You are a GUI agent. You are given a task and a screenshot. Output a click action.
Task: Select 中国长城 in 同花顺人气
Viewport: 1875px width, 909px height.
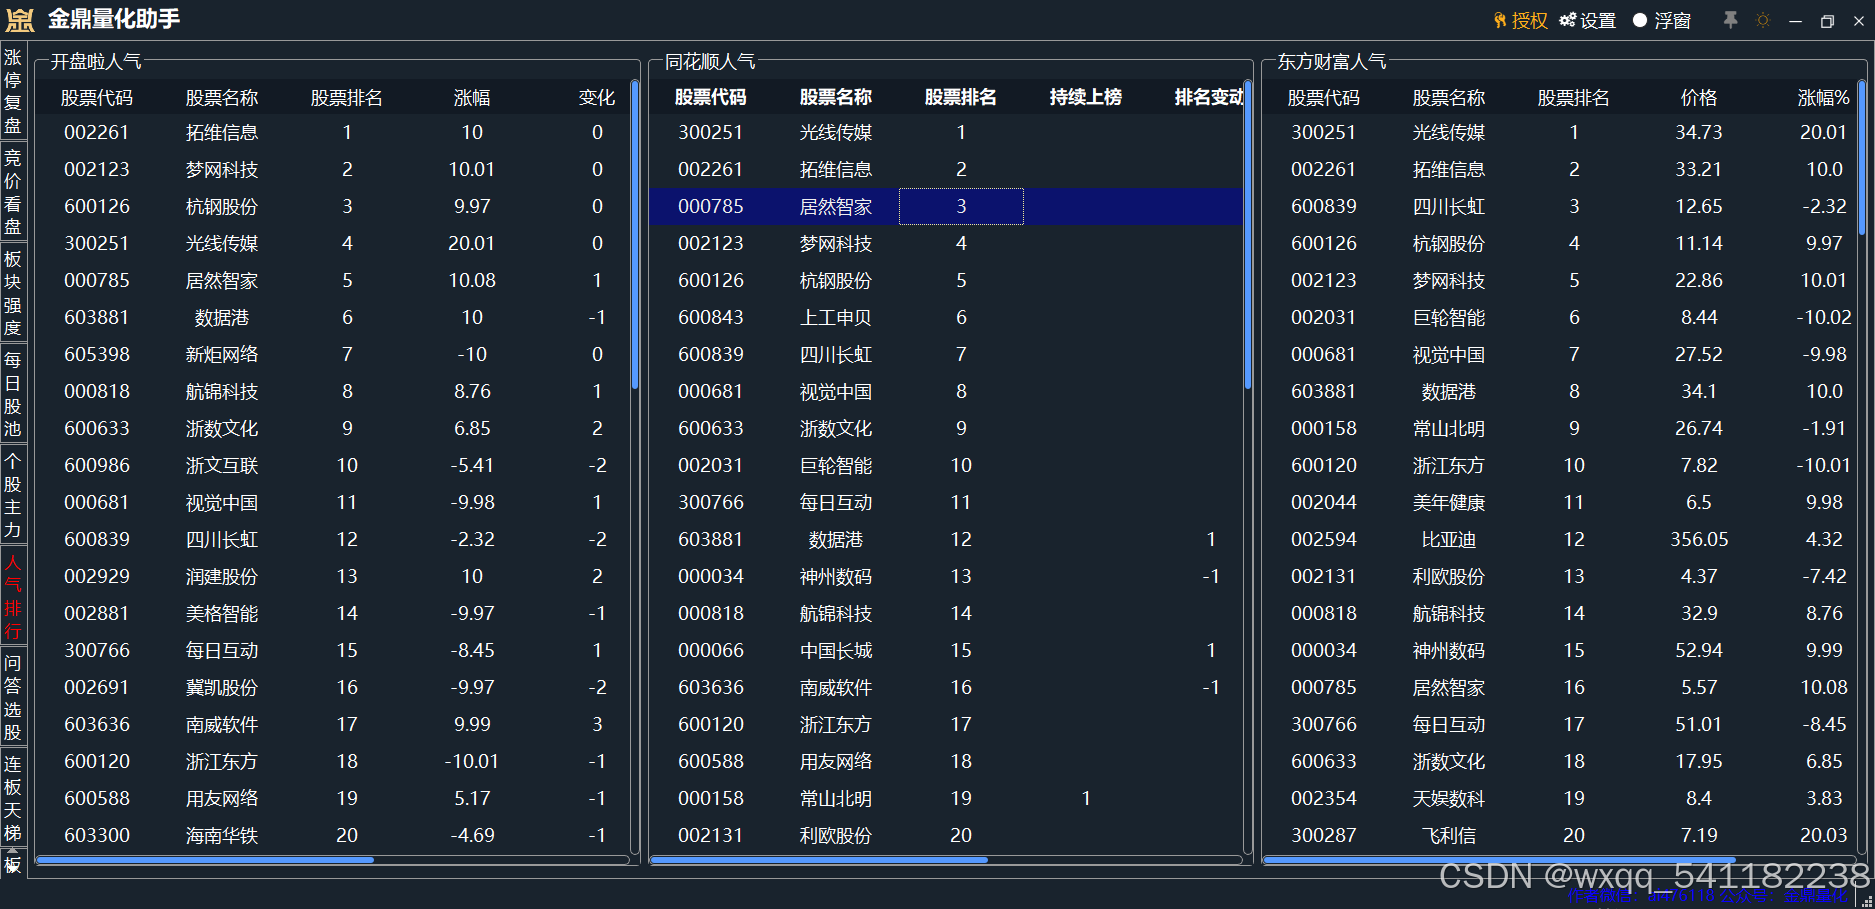(x=836, y=650)
